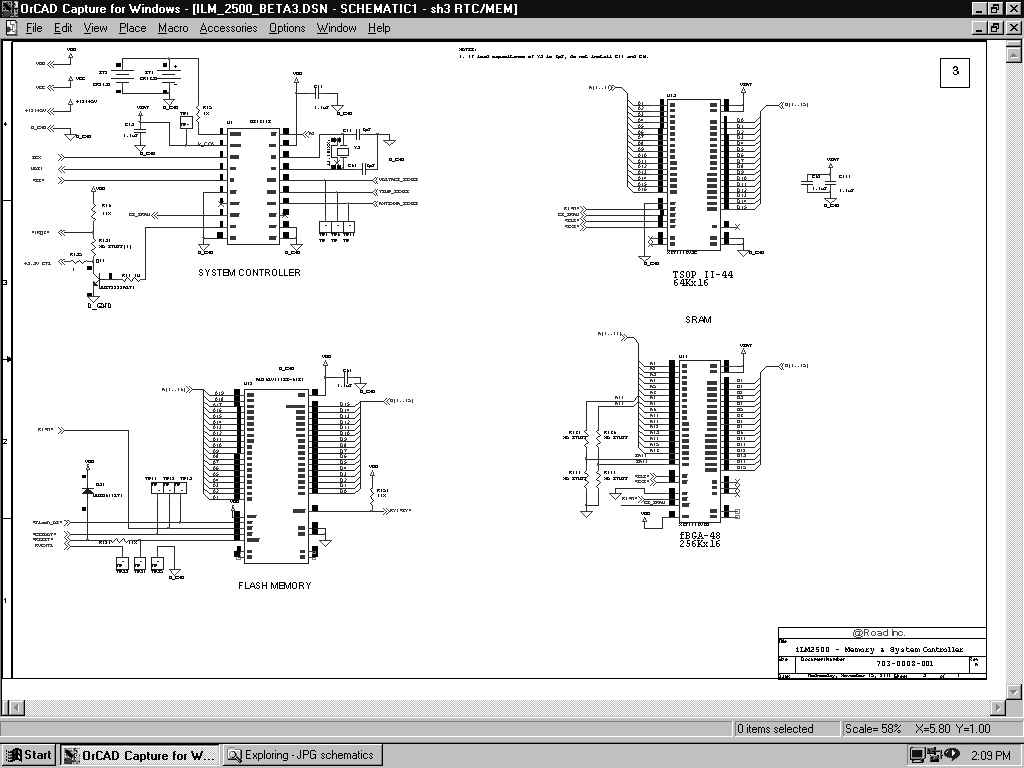Select the SYSTEM CONTROLLER text label
Image resolution: width=1024 pixels, height=768 pixels.
[x=249, y=273]
